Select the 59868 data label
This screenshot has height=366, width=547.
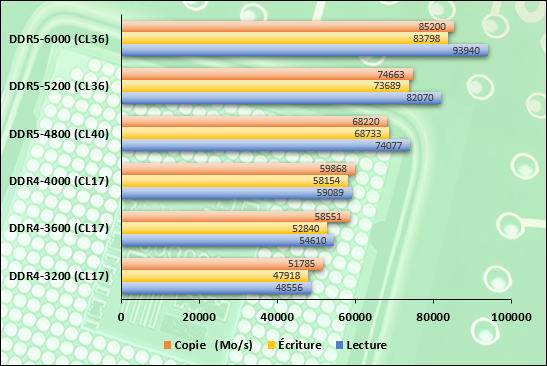[334, 169]
